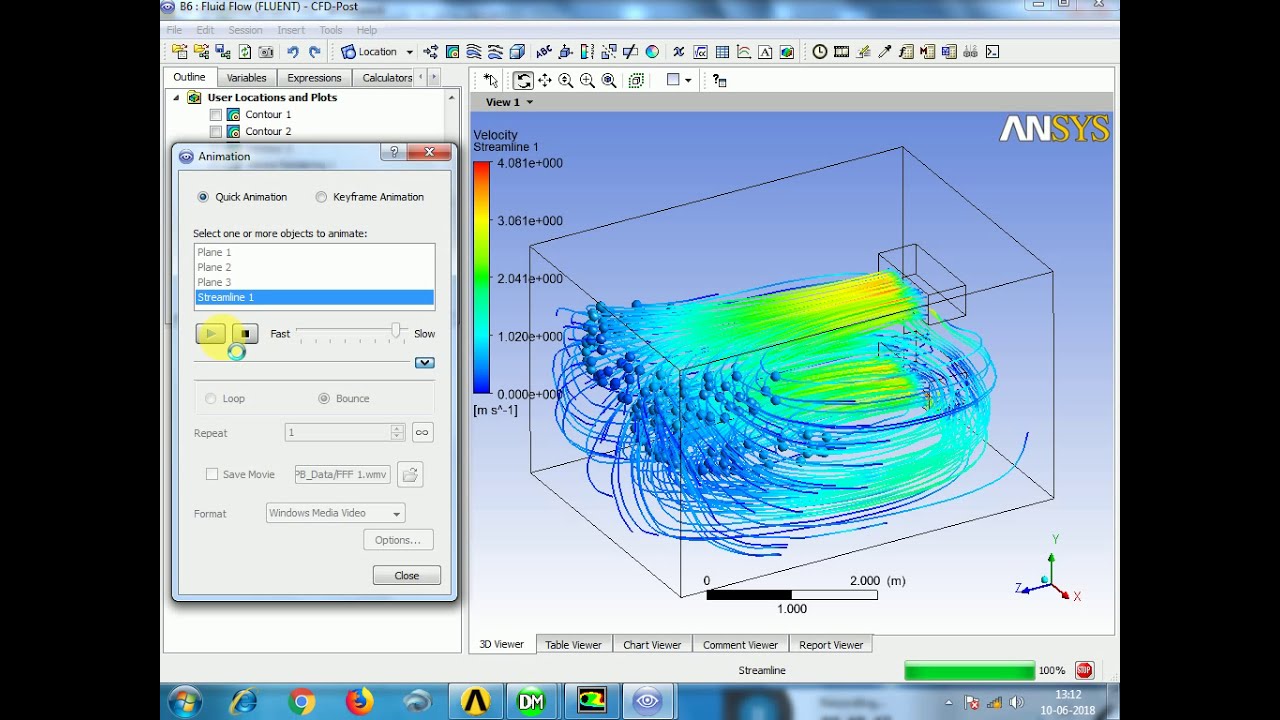The width and height of the screenshot is (1280, 720).
Task: Click the infinity repeat-forever button
Action: pyautogui.click(x=422, y=433)
